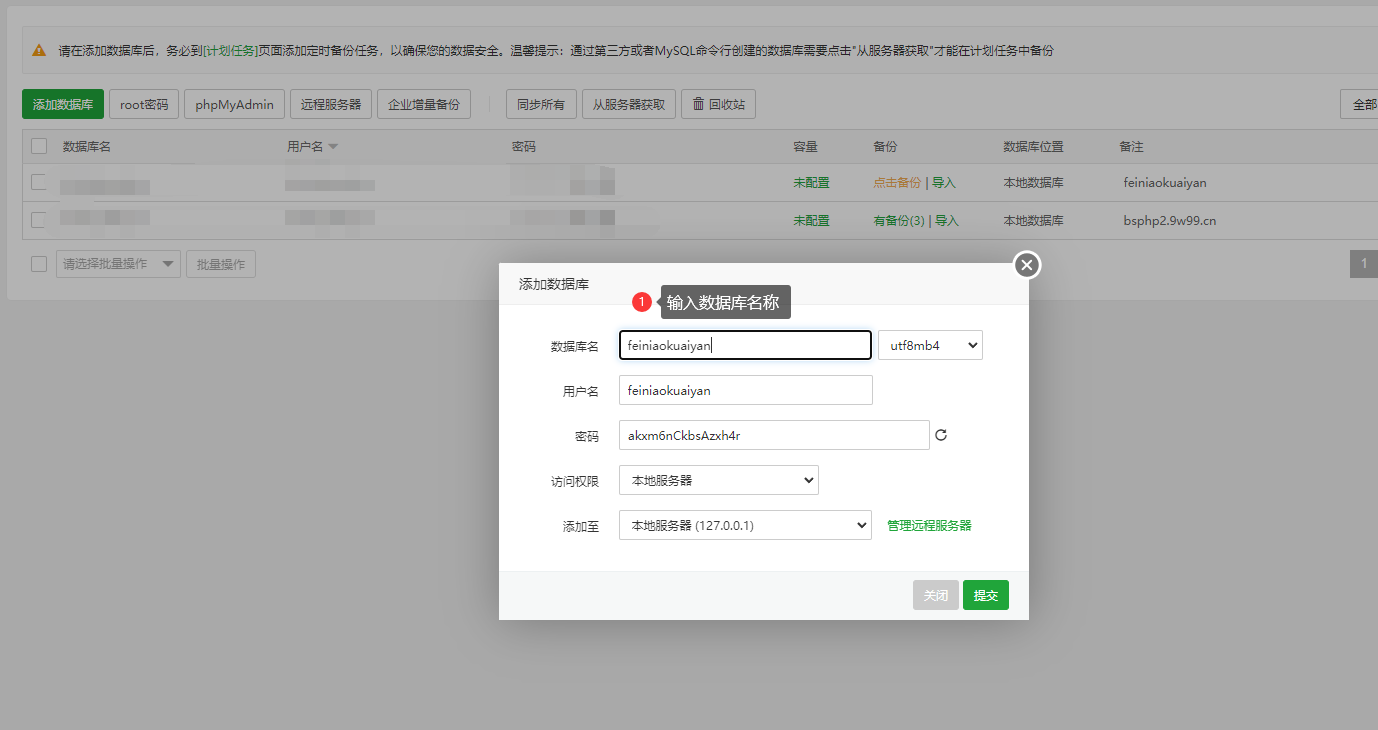
Task: Open the utf8mb4 charset dropdown
Action: (930, 345)
